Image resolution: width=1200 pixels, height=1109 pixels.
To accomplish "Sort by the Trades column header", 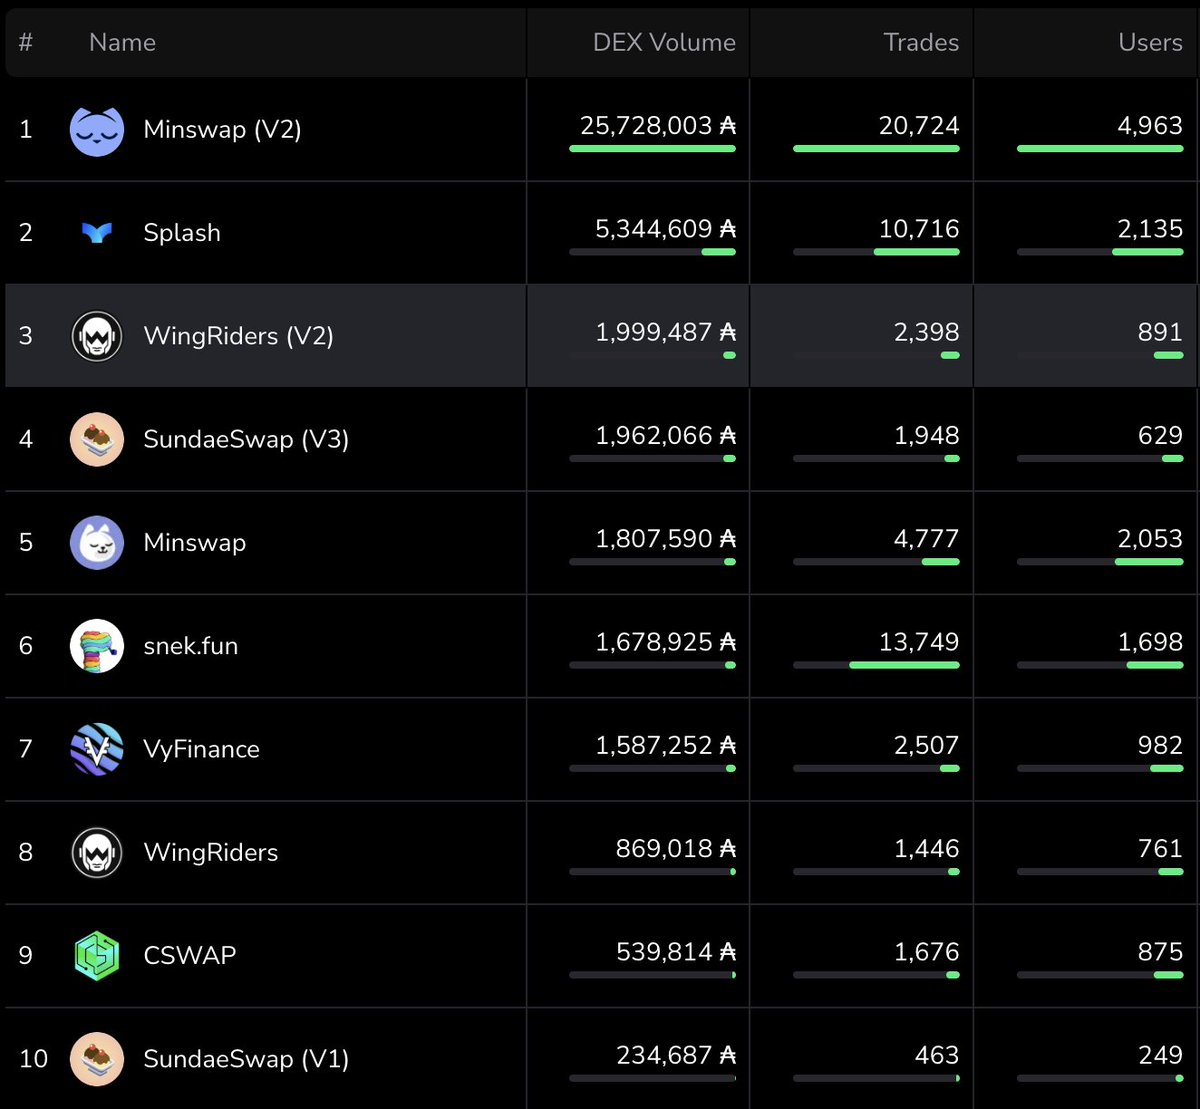I will pyautogui.click(x=921, y=42).
